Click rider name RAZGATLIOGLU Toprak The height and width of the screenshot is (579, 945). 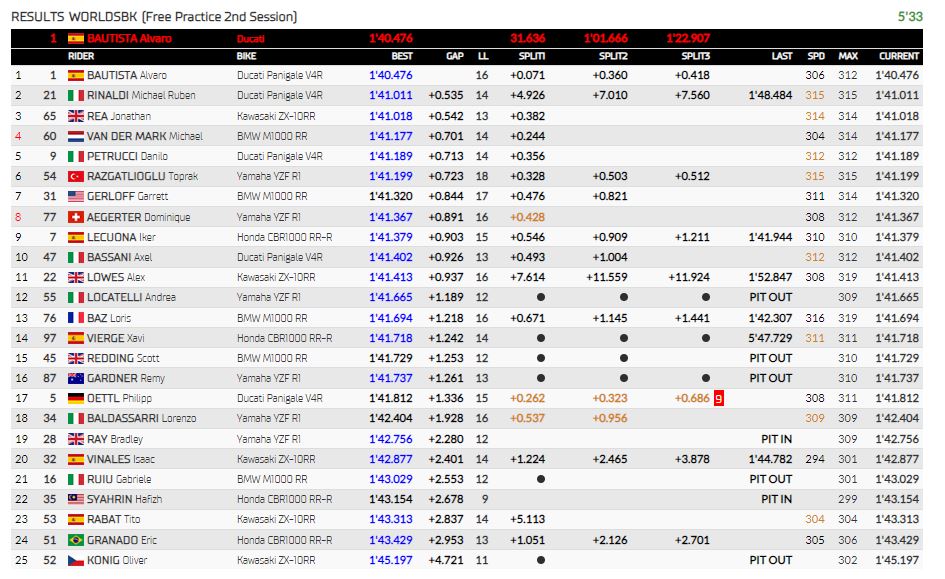coord(142,177)
